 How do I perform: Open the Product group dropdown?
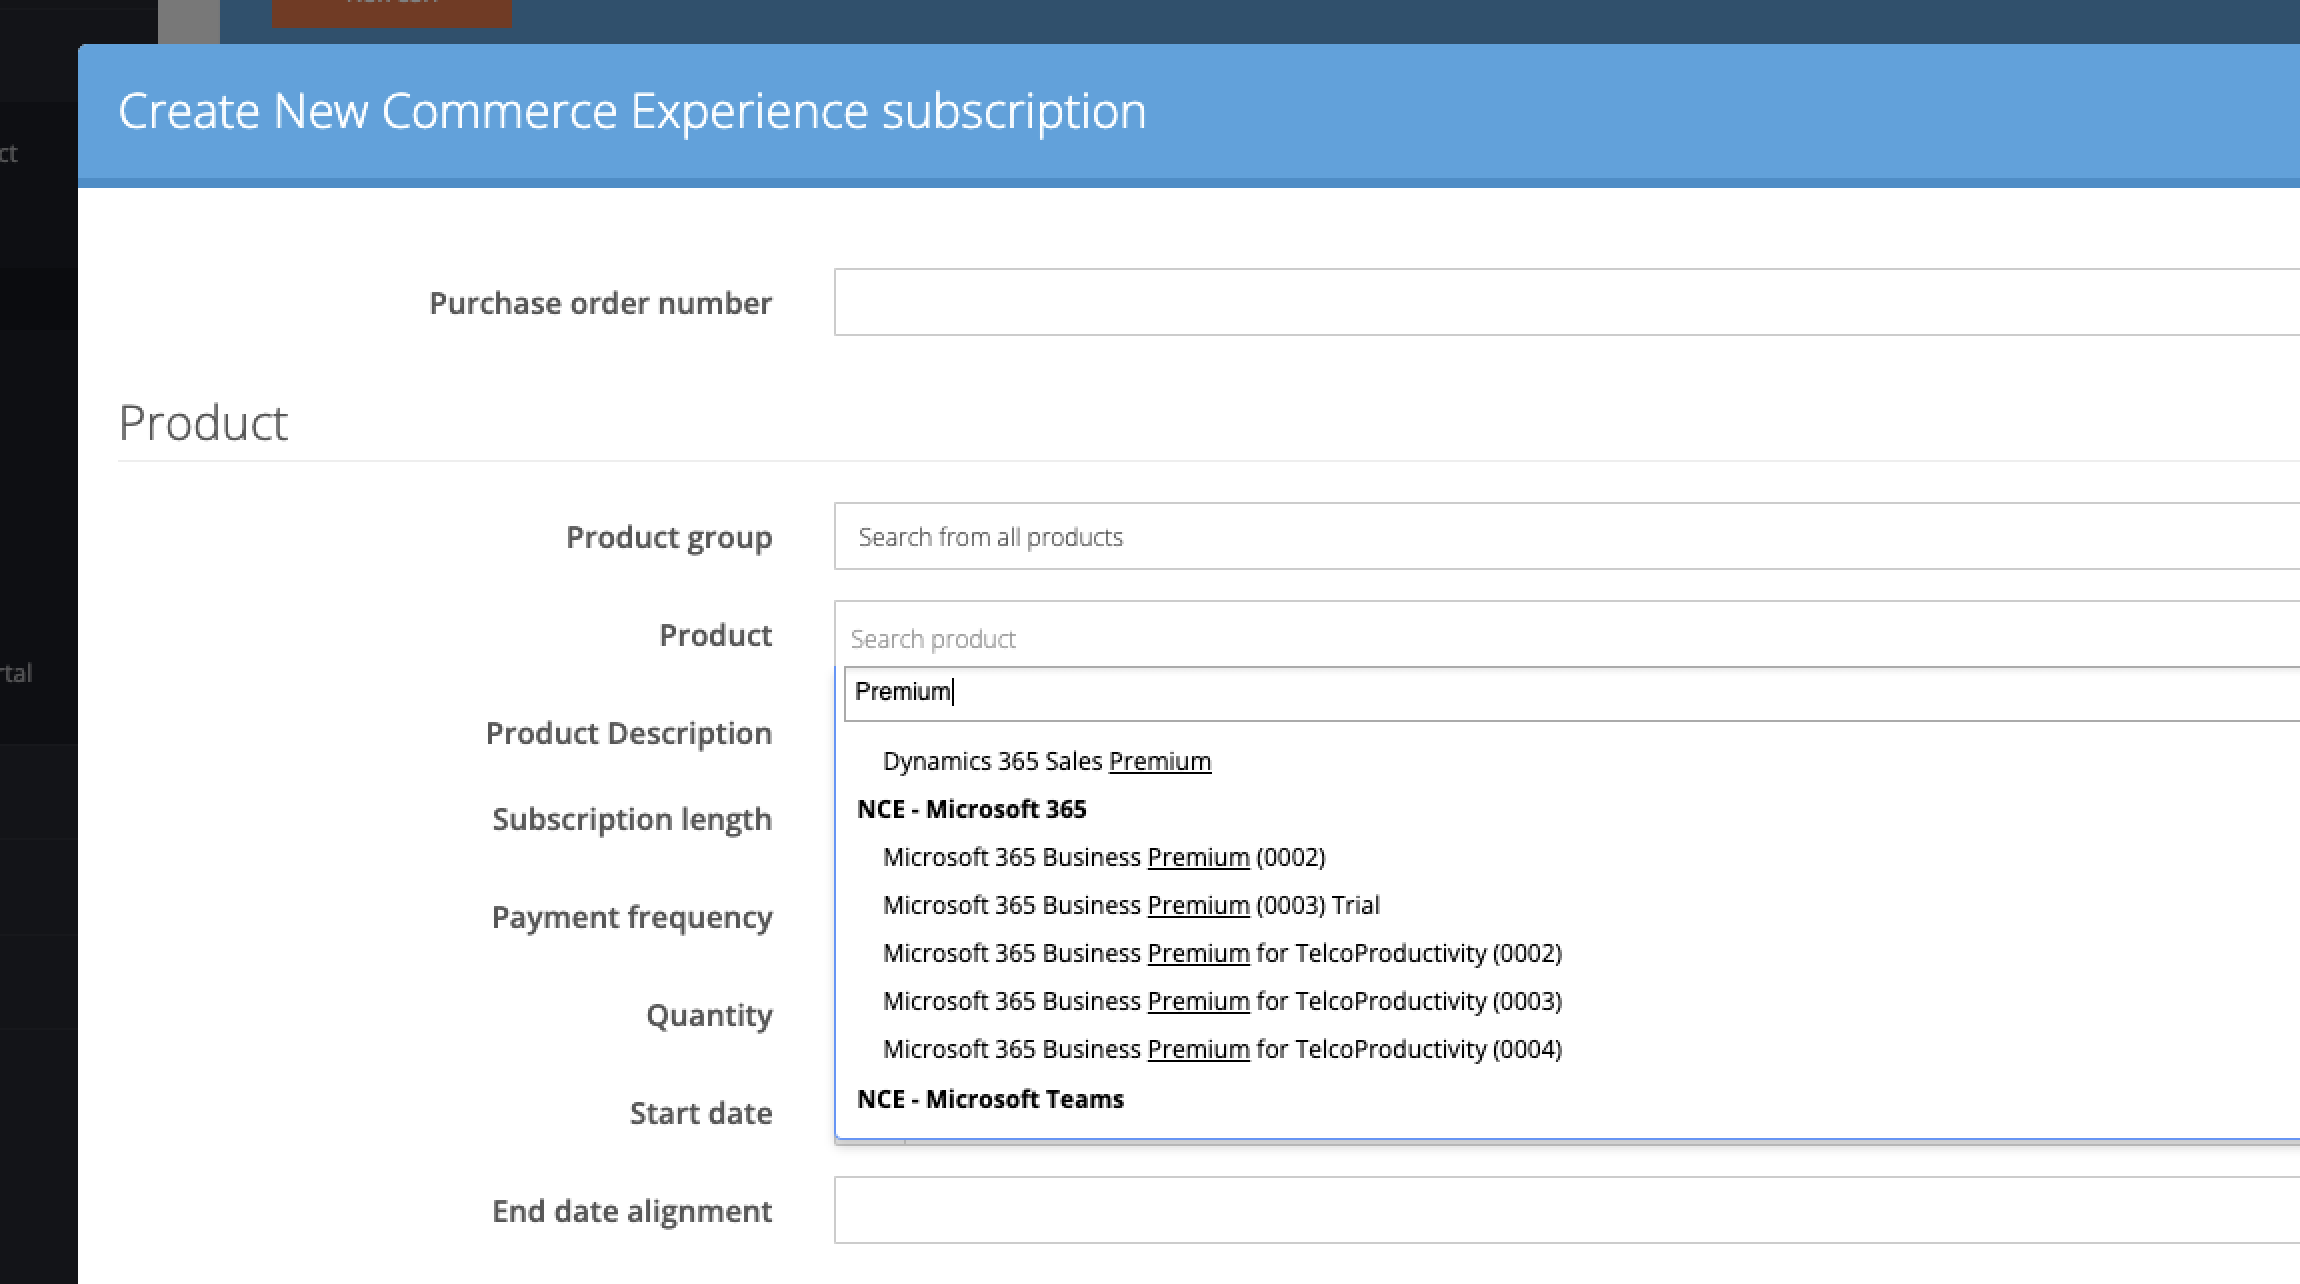click(1567, 537)
